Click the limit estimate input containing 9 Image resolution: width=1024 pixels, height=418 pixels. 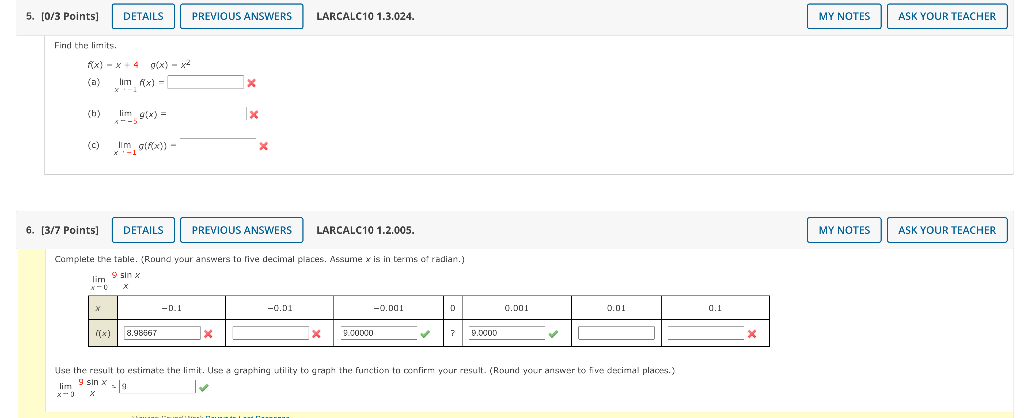click(x=157, y=387)
